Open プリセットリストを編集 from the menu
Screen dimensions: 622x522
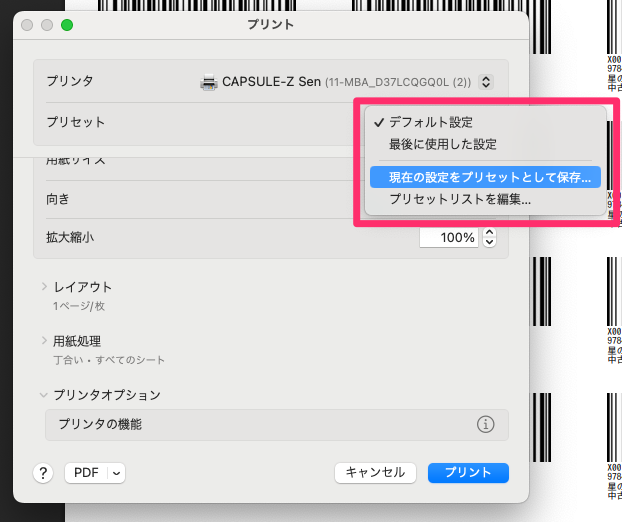pos(459,199)
